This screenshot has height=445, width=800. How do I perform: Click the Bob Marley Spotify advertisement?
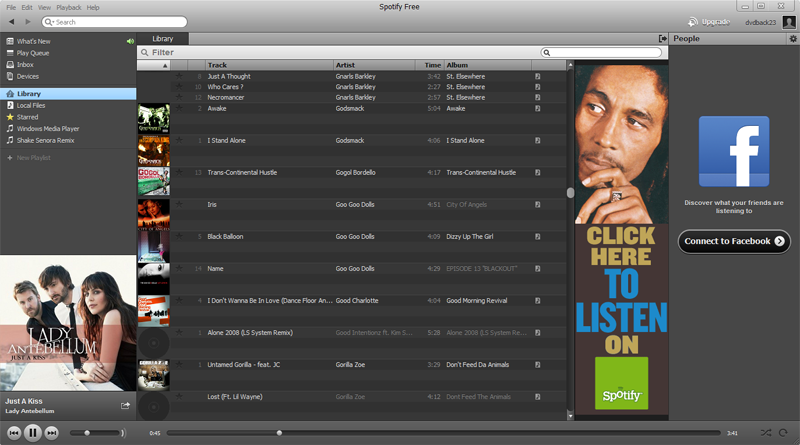(621, 240)
